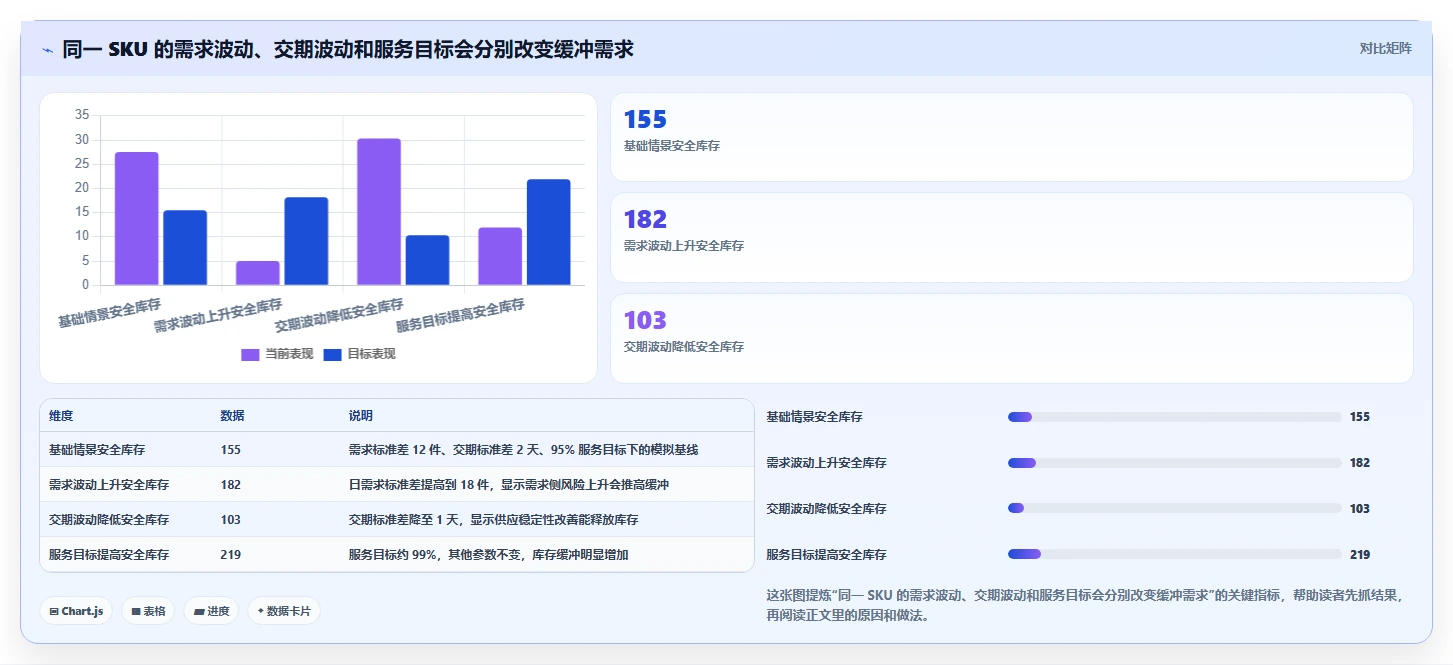
Task: Click the tallest purple bar for 交期波动降低安全库存
Action: [379, 212]
